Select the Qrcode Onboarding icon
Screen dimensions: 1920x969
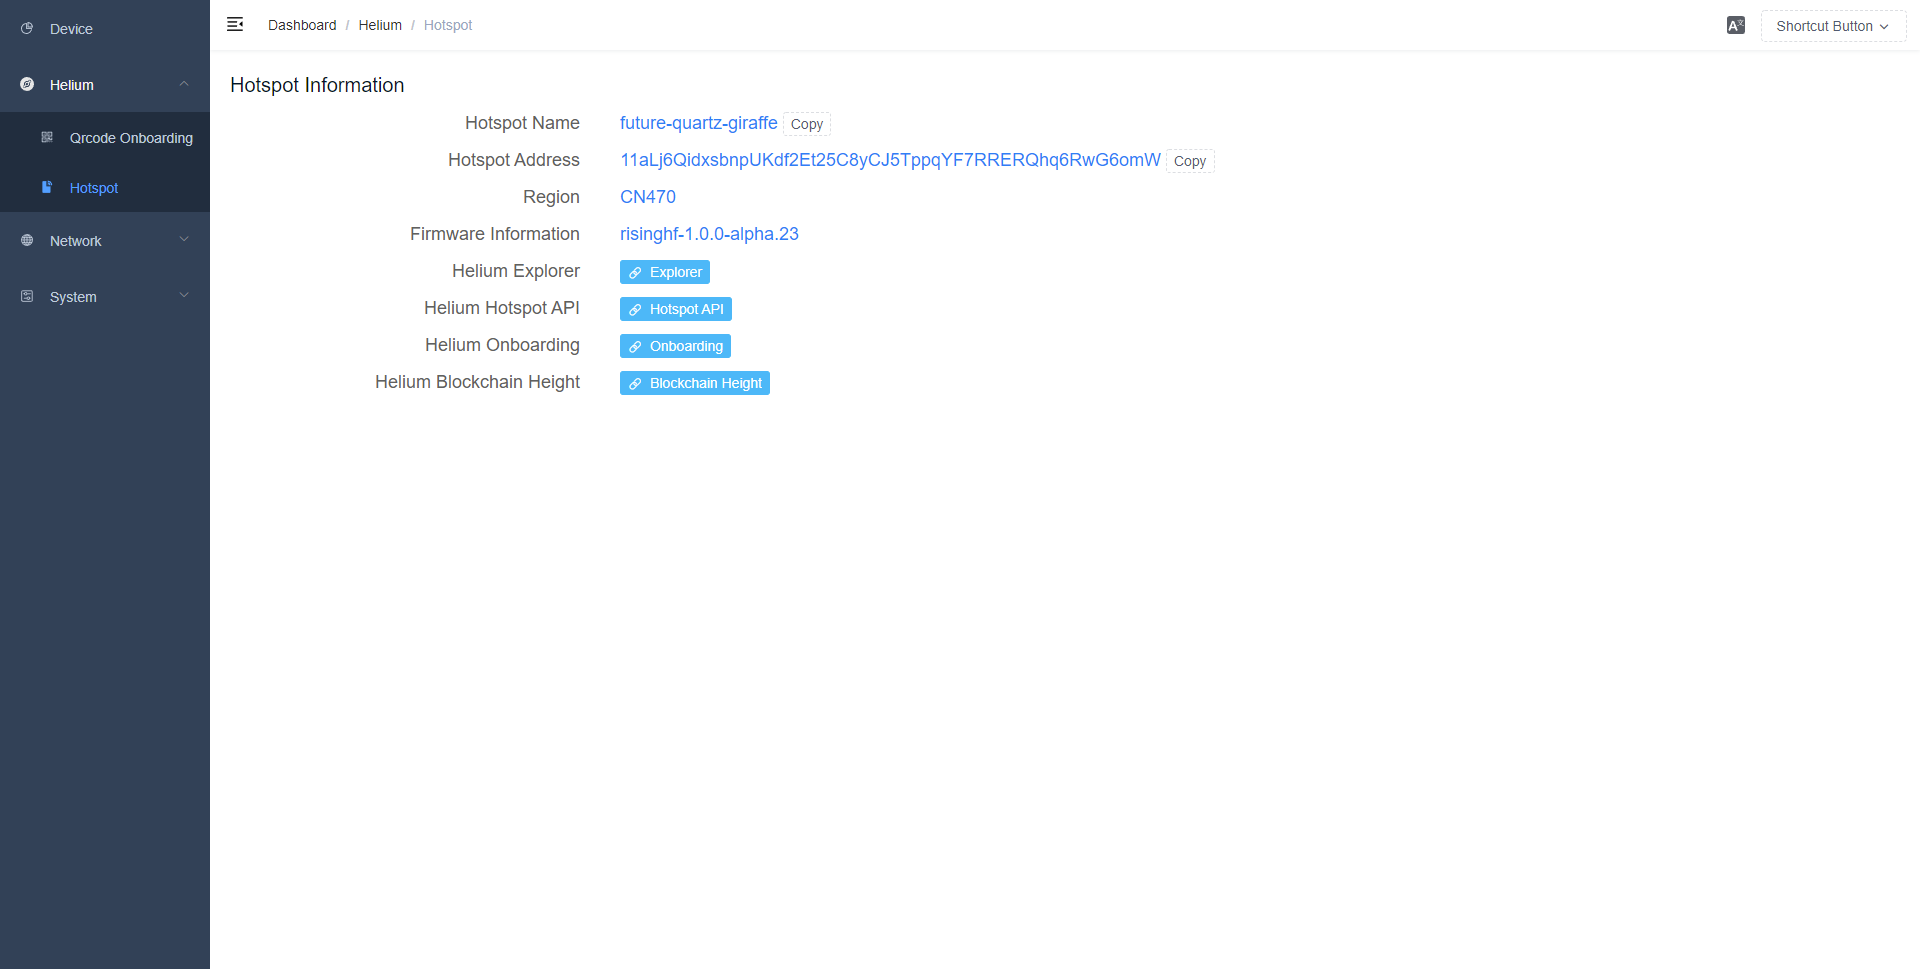47,137
